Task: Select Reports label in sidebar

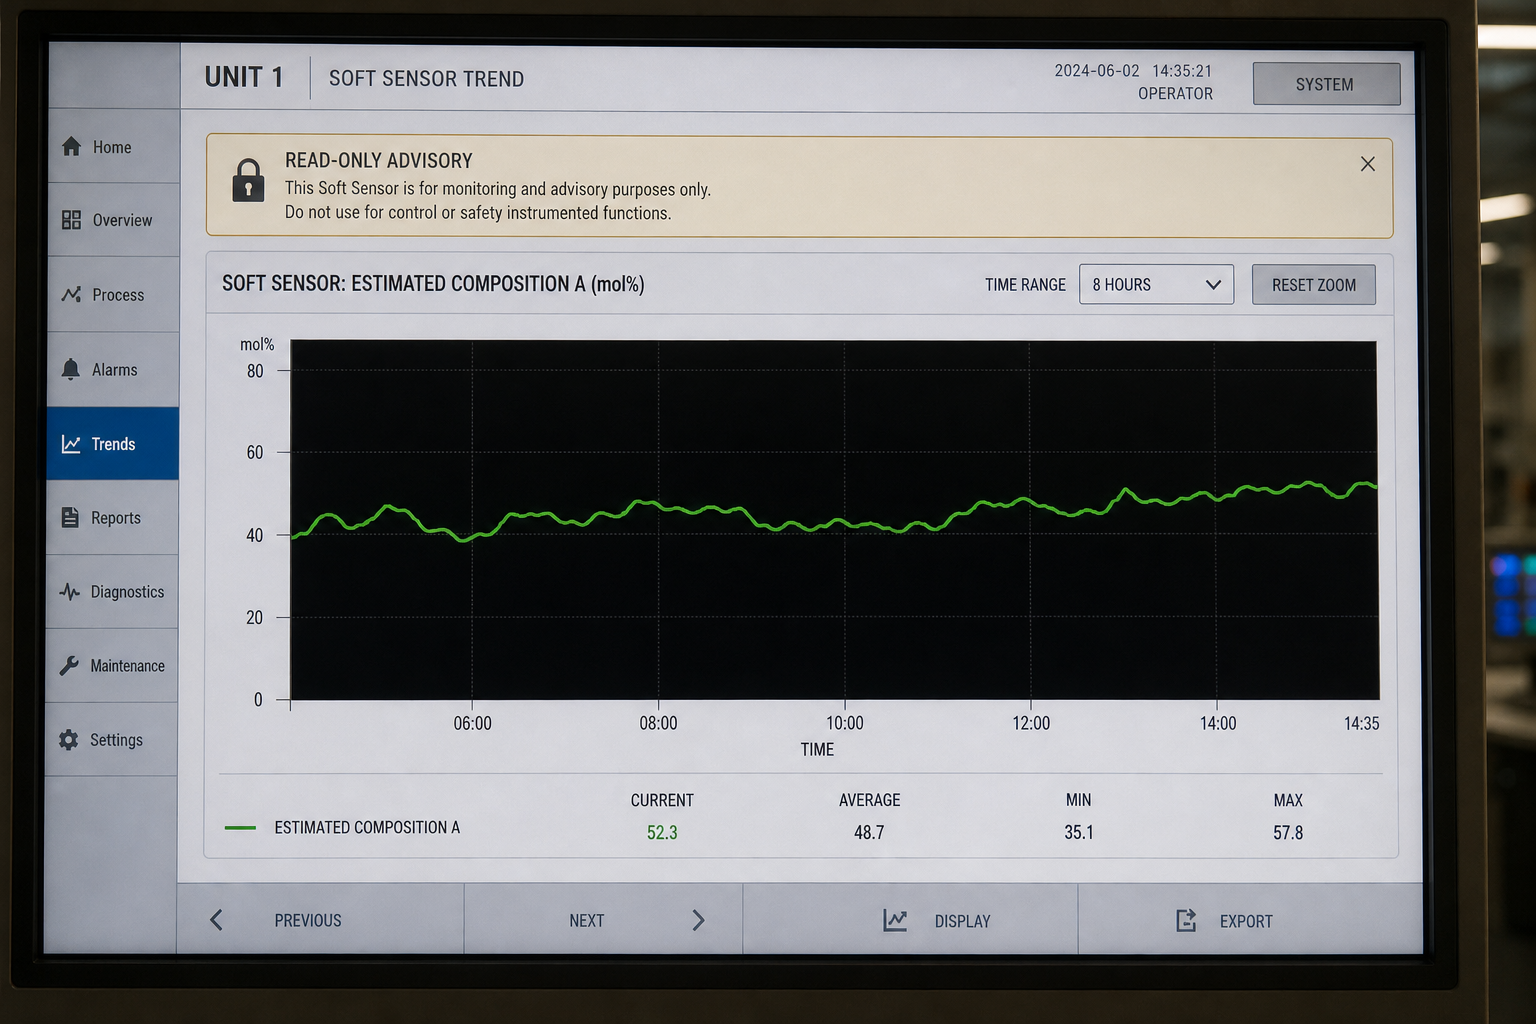Action: tap(116, 518)
